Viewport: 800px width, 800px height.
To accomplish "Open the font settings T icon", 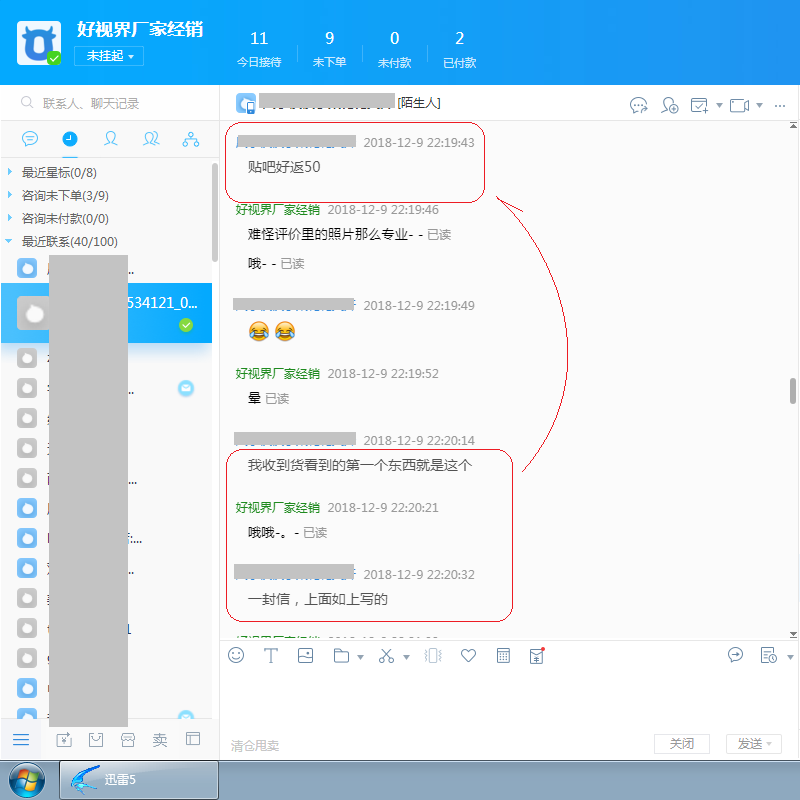I will point(270,655).
